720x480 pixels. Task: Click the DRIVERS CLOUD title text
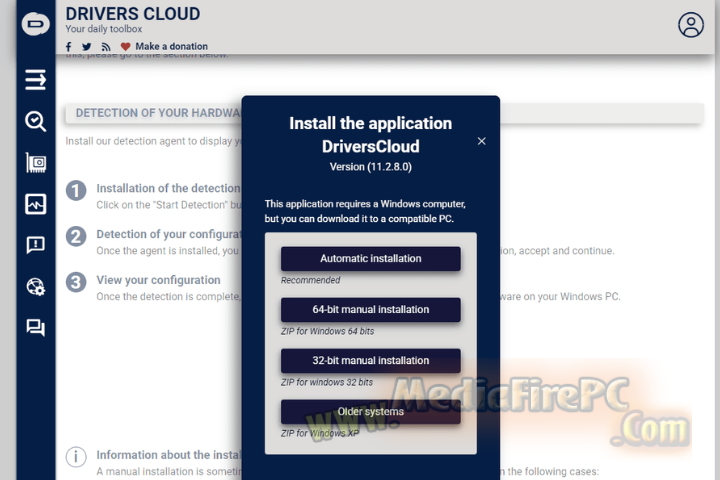click(133, 14)
